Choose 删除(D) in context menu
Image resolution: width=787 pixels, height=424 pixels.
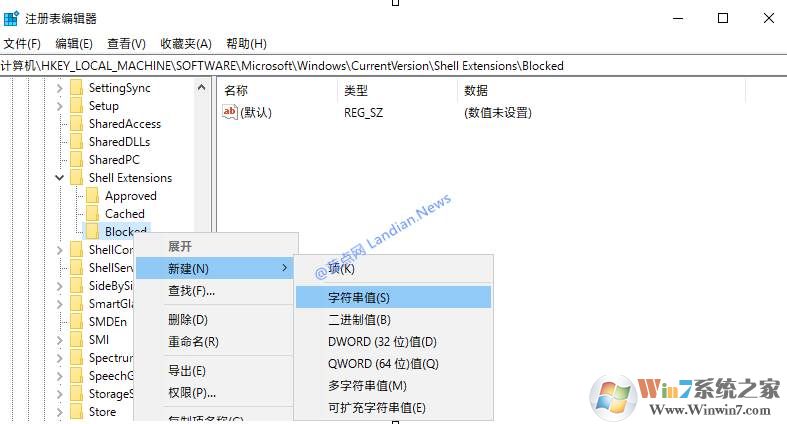(214, 320)
